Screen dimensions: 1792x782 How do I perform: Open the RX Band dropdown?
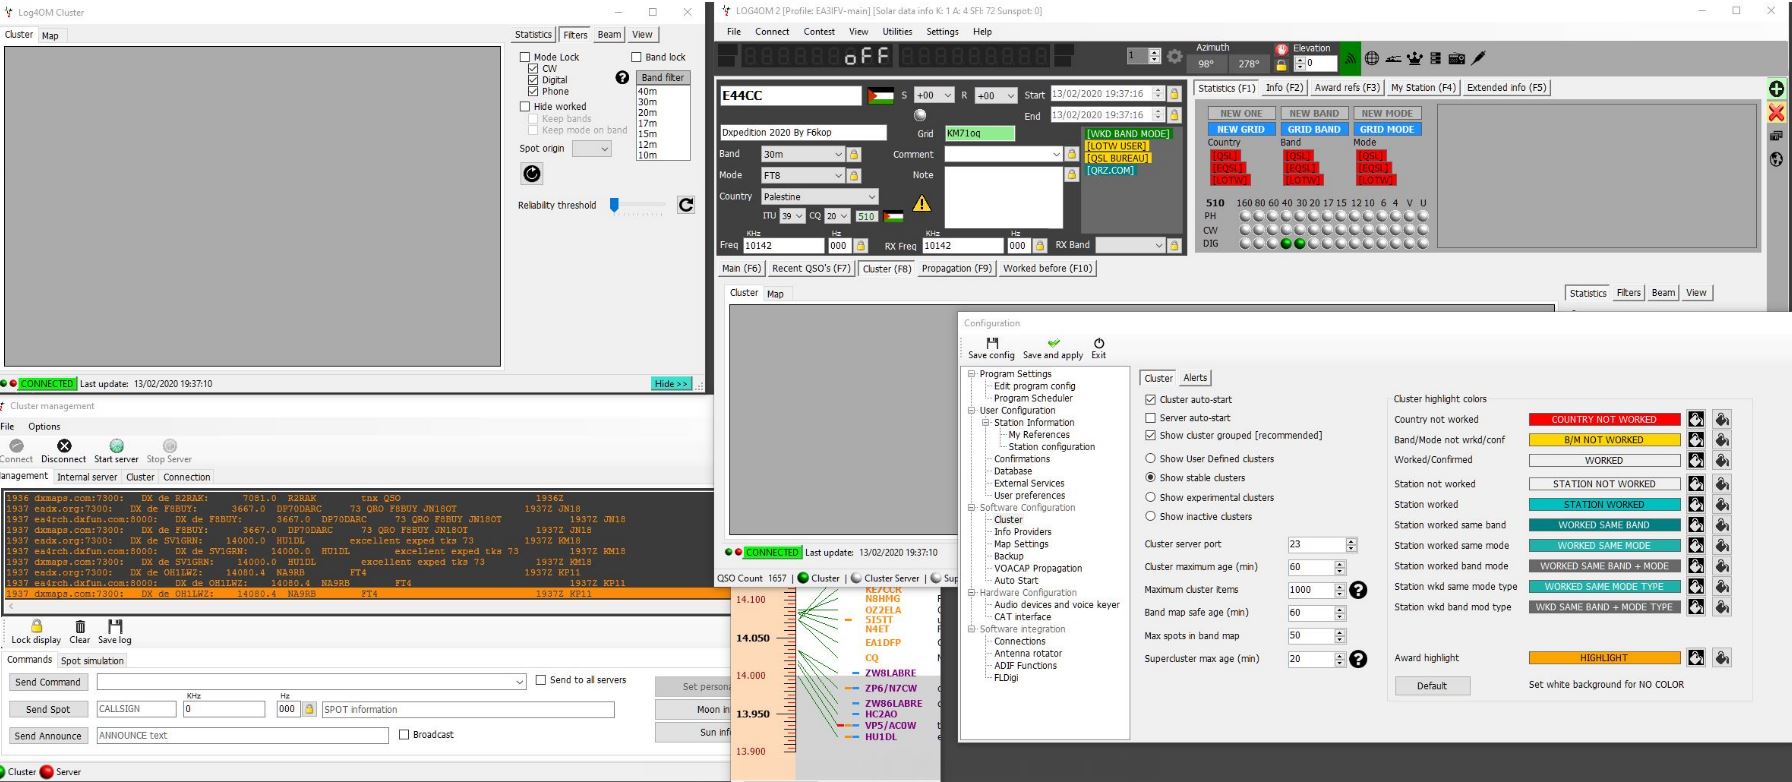pos(1130,245)
